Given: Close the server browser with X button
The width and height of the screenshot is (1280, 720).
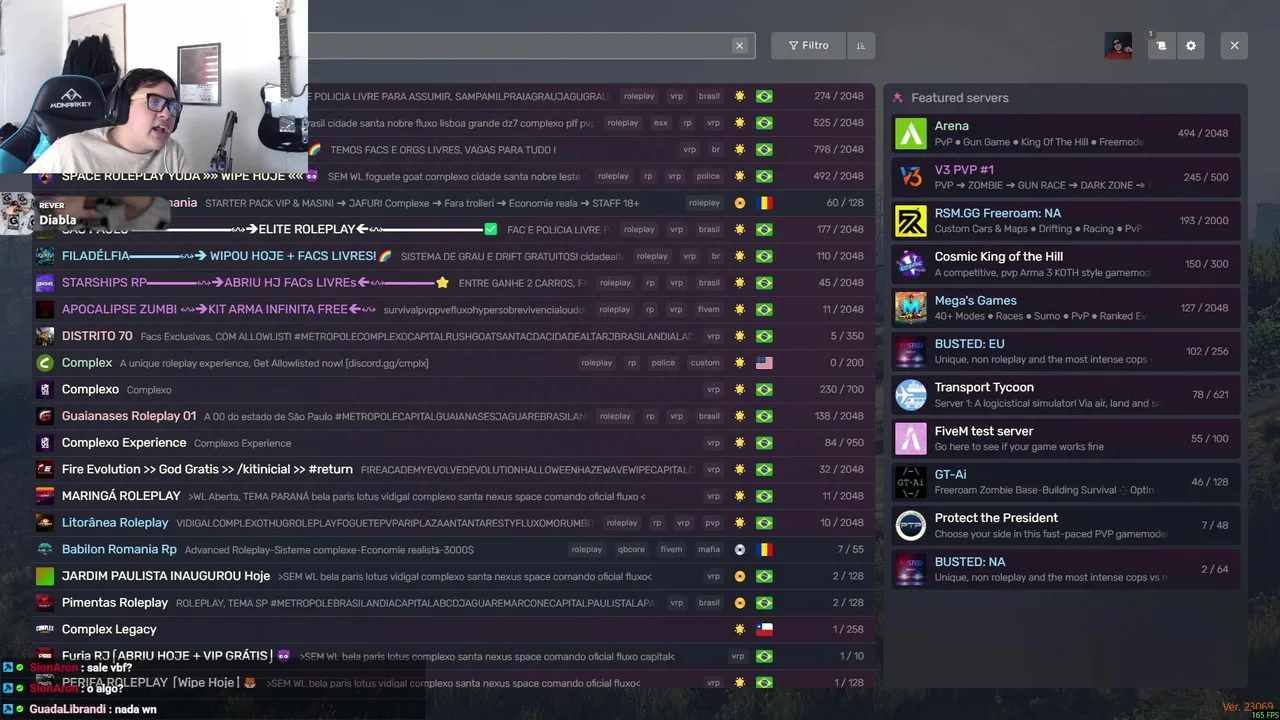Looking at the screenshot, I should click(1234, 45).
